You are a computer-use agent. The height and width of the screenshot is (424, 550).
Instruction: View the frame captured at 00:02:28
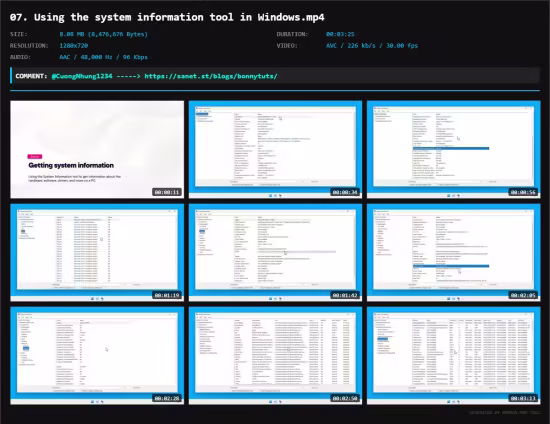(x=97, y=356)
